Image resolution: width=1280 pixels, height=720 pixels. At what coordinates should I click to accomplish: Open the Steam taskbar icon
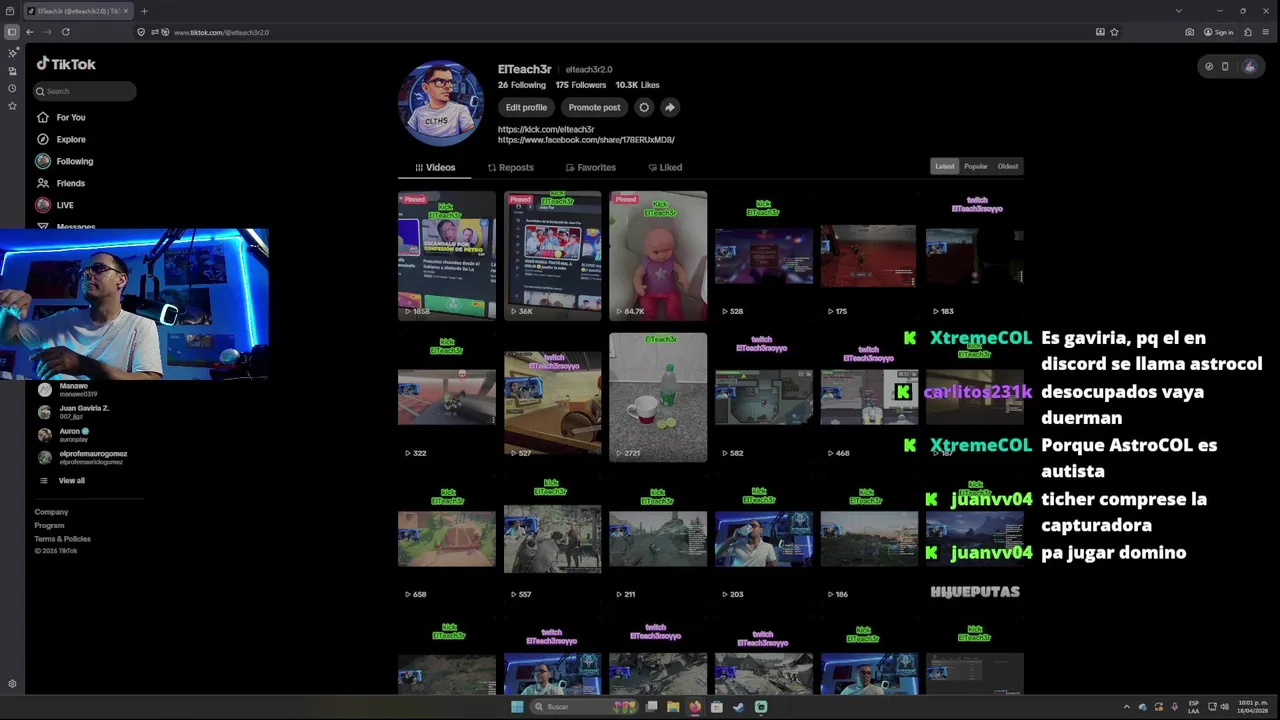point(738,707)
